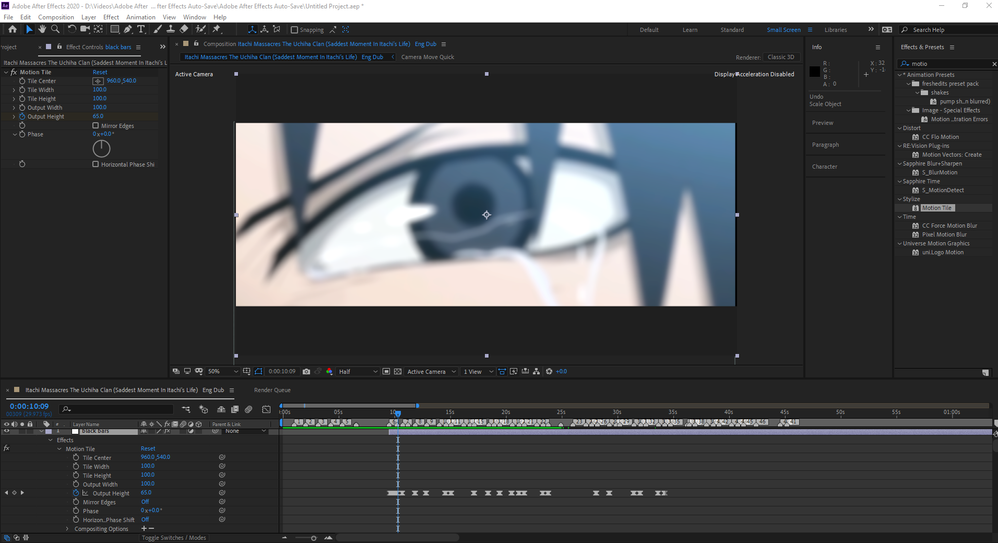Viewport: 998px width, 543px height.
Task: Open the Half resolution dropdown
Action: point(358,371)
